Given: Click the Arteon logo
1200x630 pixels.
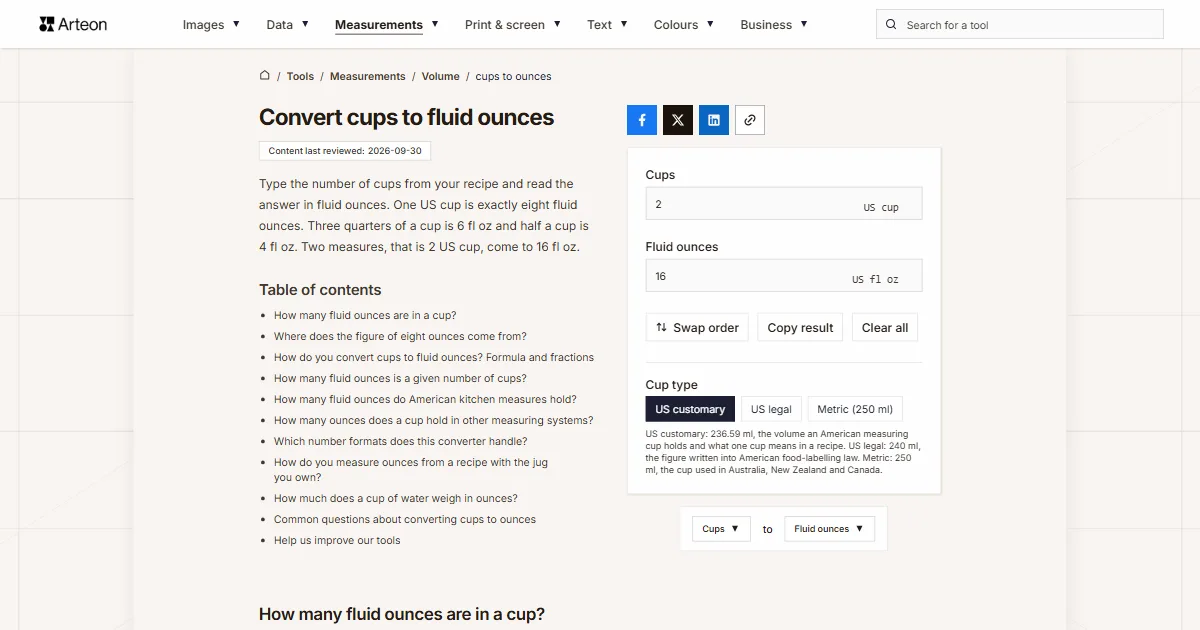Looking at the screenshot, I should [73, 24].
